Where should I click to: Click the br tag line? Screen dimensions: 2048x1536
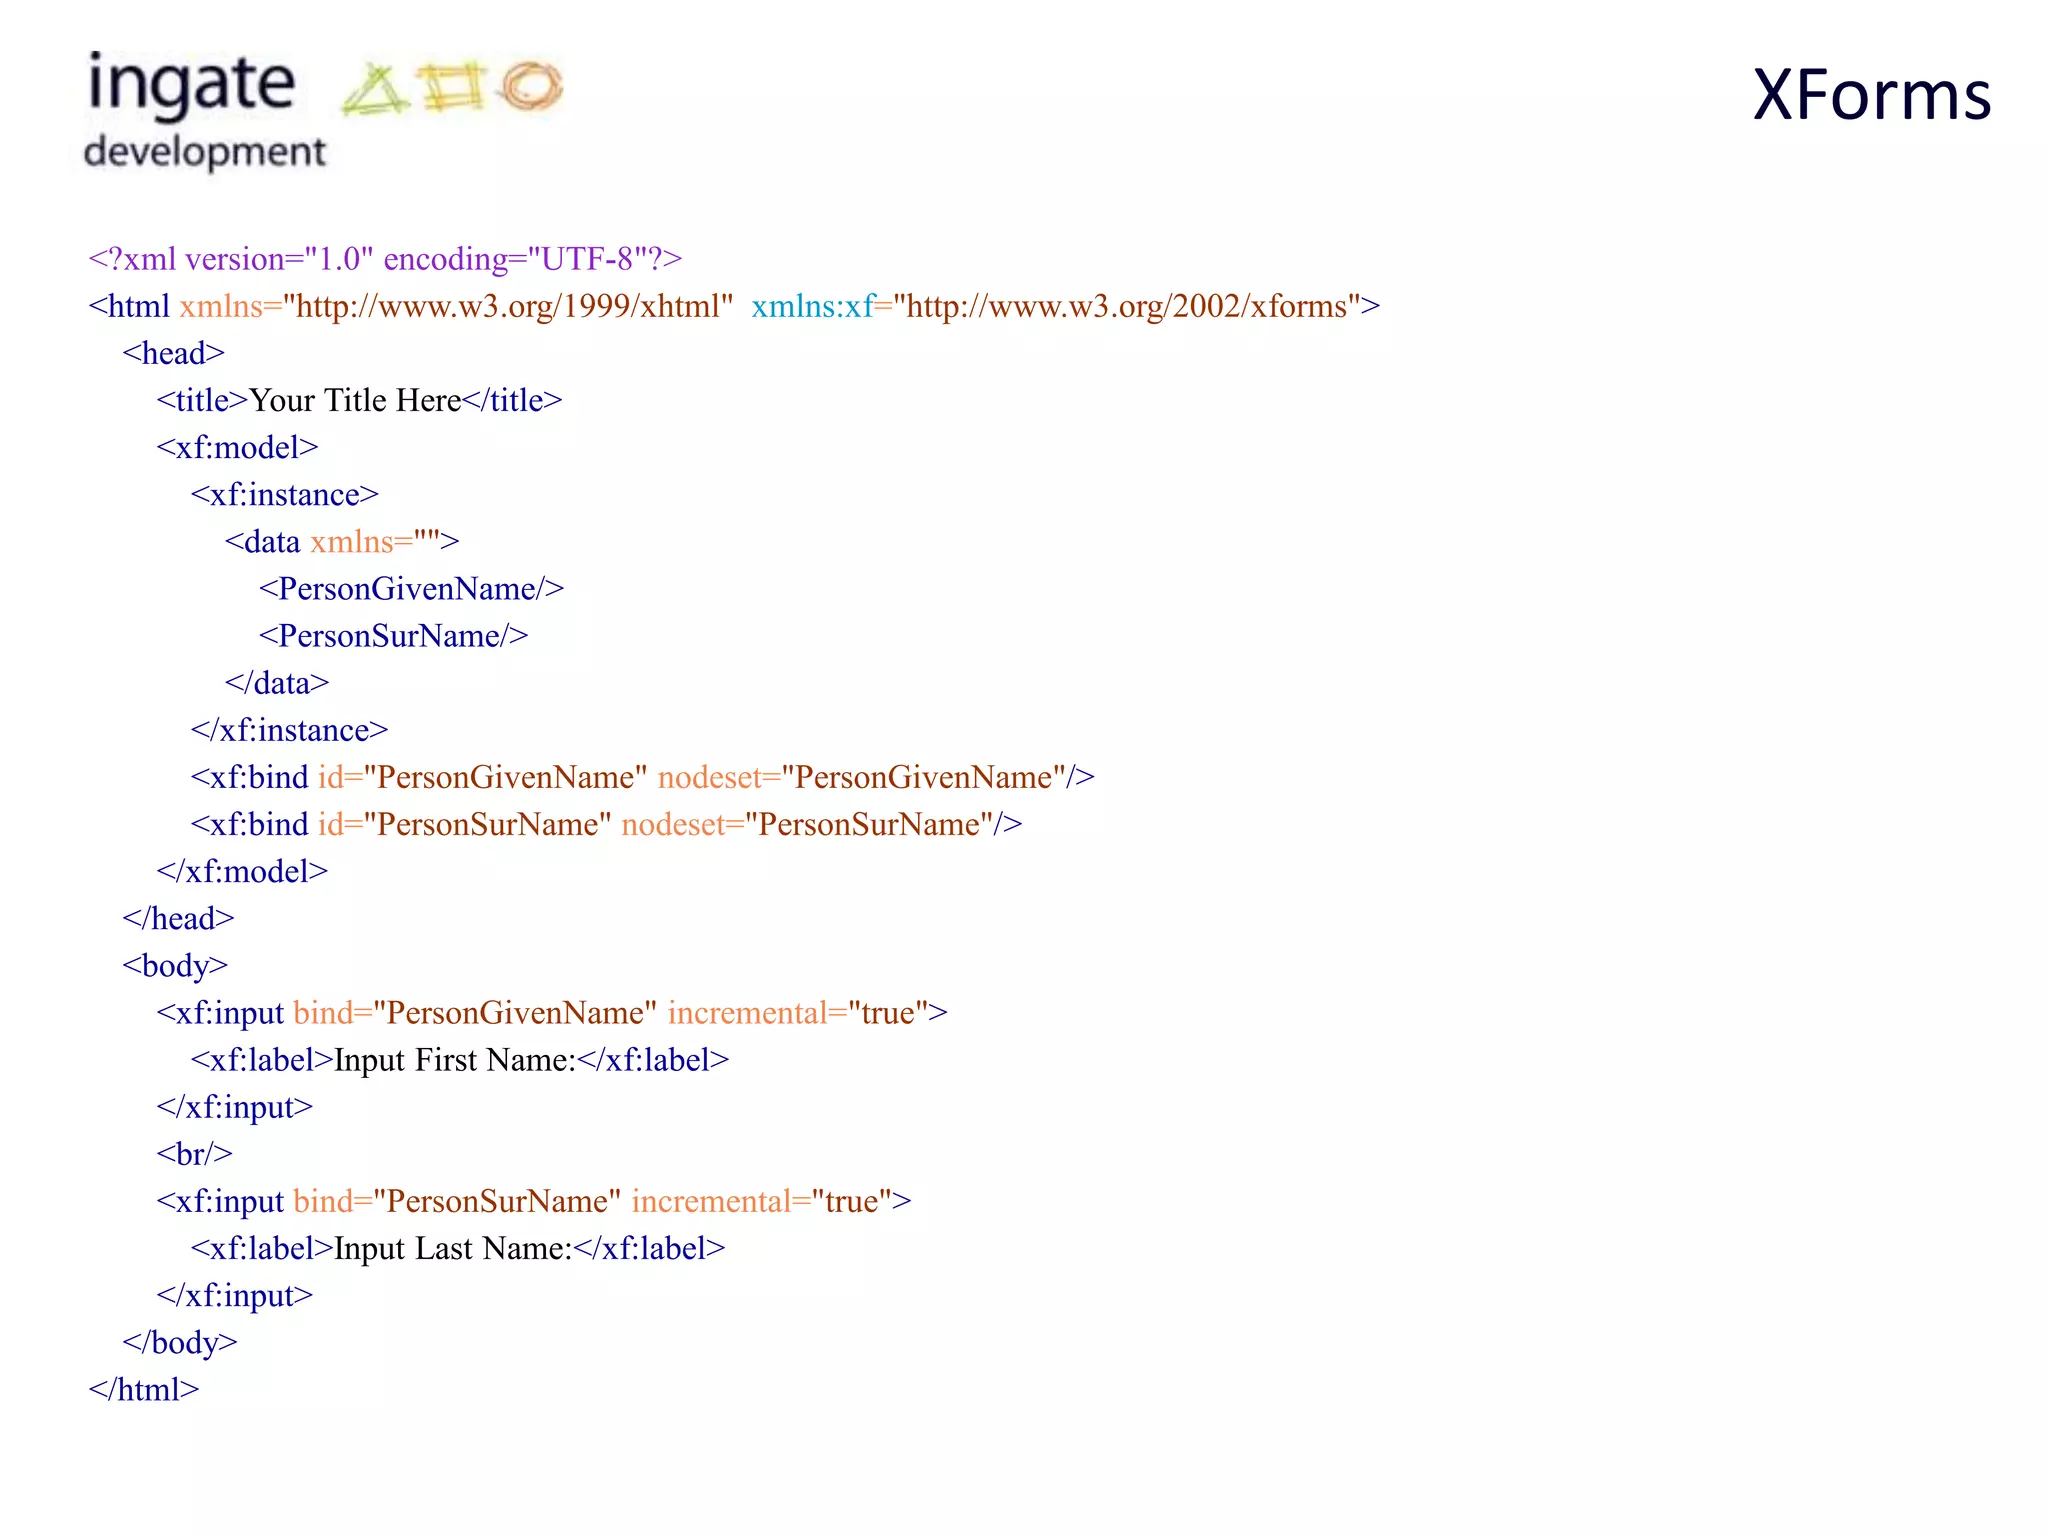pyautogui.click(x=194, y=1154)
